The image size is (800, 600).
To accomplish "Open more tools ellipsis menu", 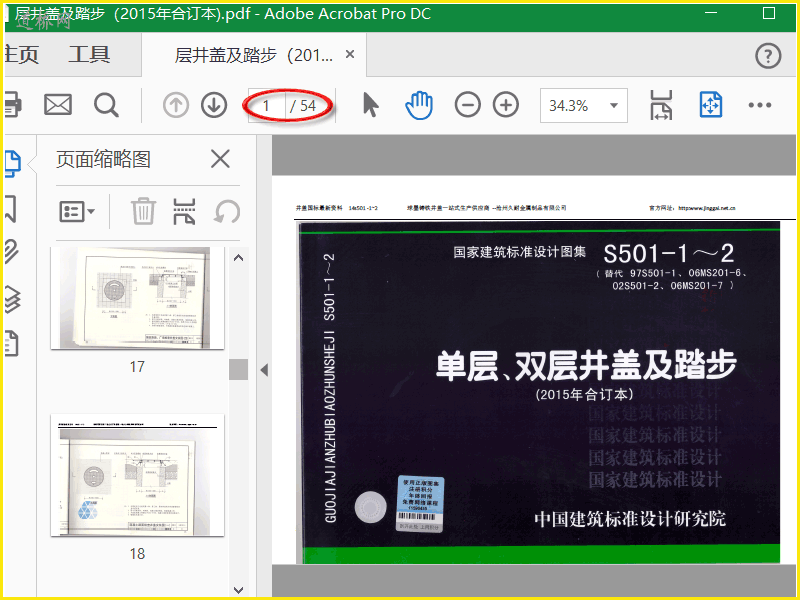I will 760,106.
